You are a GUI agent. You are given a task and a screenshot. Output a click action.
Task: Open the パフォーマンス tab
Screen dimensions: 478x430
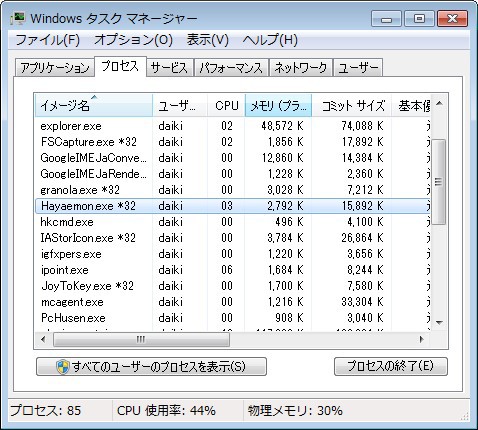click(x=231, y=68)
